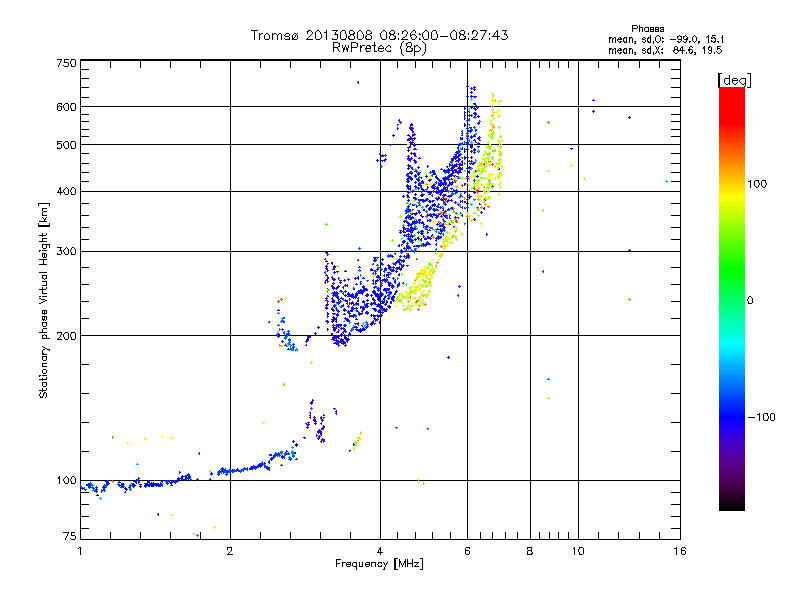Click the y-axis '500' tick label

66,145
